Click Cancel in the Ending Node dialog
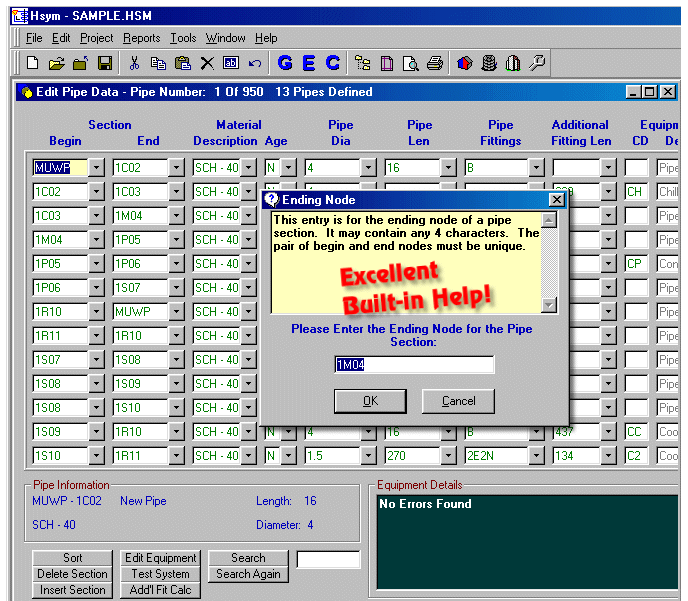This screenshot has height=601, width=688. (459, 401)
